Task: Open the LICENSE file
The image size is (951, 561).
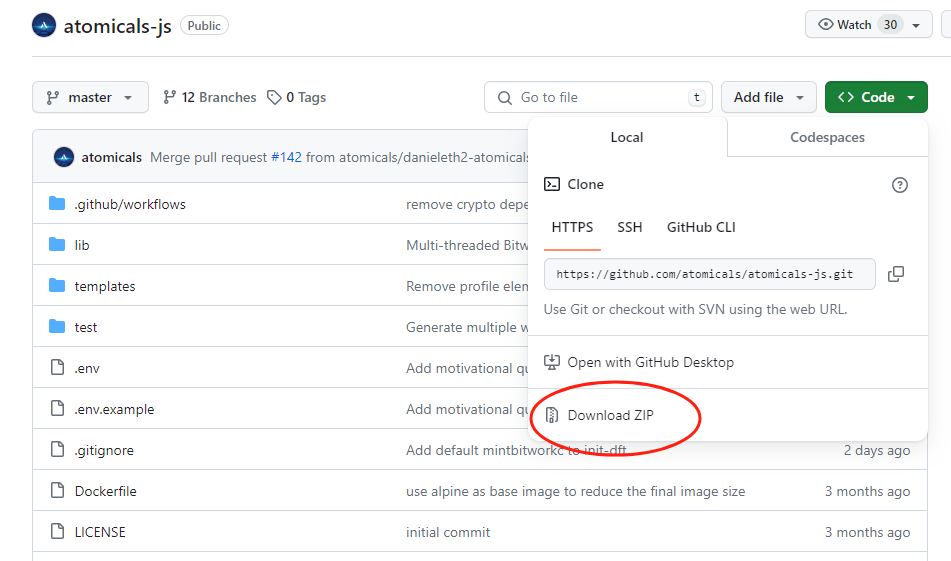Action: click(x=100, y=532)
